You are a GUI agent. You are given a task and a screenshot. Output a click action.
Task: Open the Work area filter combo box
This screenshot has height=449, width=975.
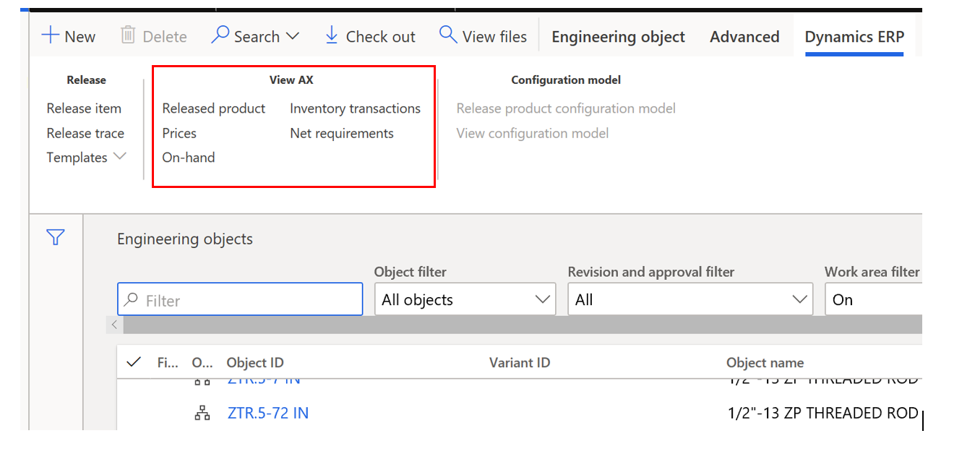pos(872,299)
